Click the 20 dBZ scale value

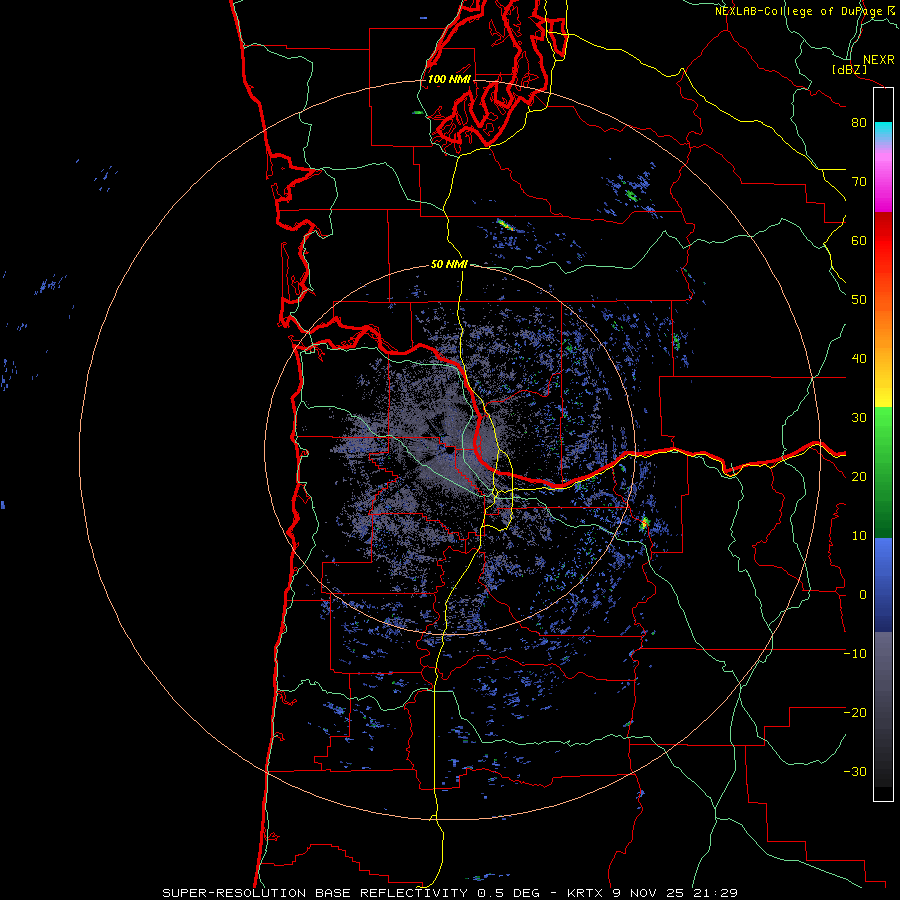pyautogui.click(x=859, y=476)
